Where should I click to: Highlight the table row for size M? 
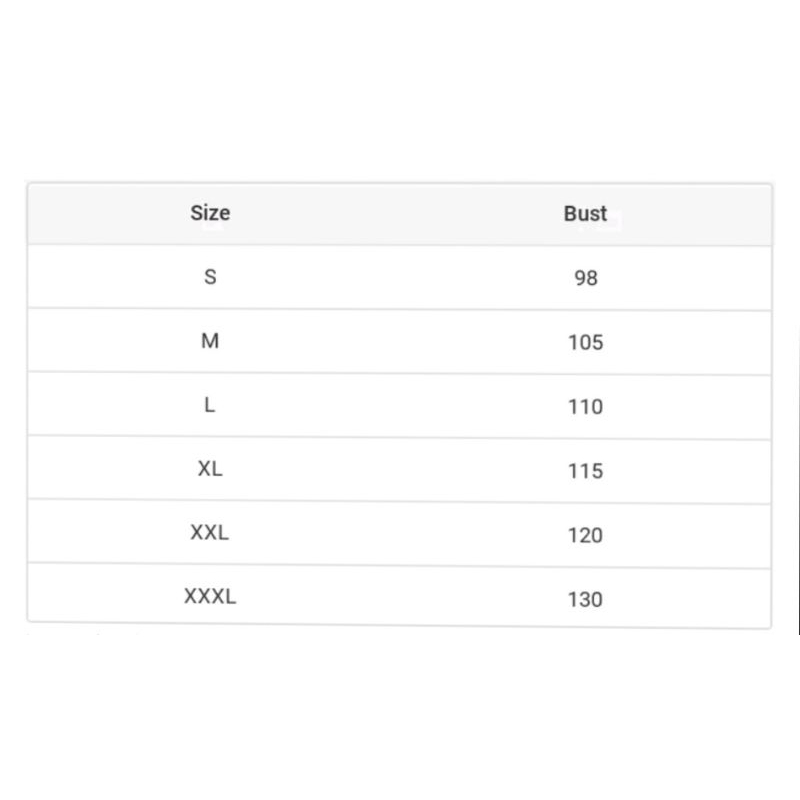(x=400, y=341)
